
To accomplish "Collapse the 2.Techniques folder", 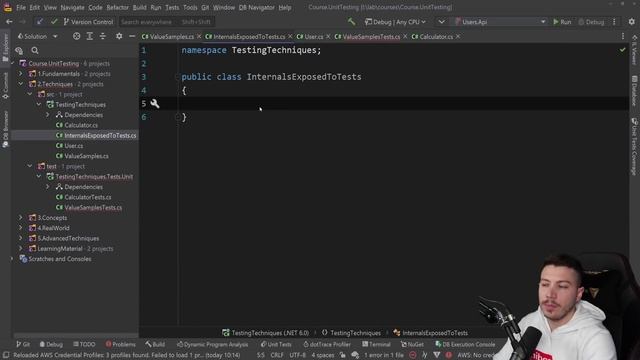I will (21, 84).
